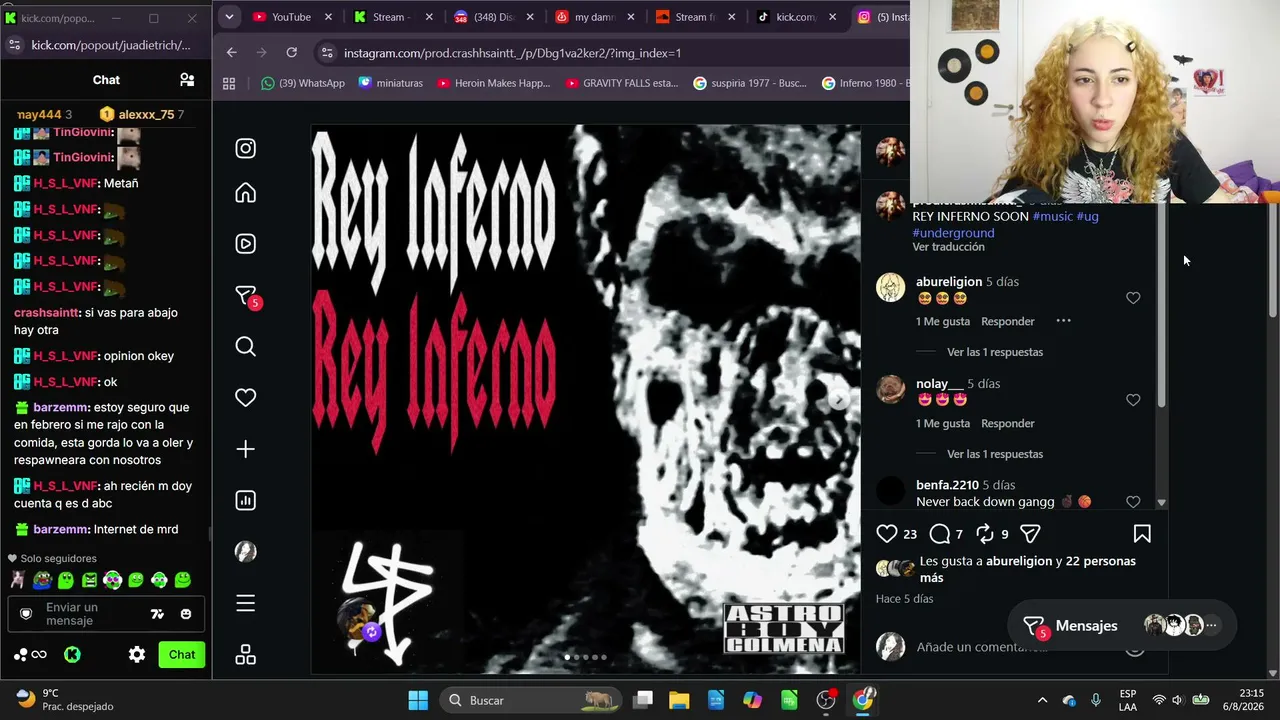
Task: Like nolay___'s comment
Action: pyautogui.click(x=1133, y=400)
